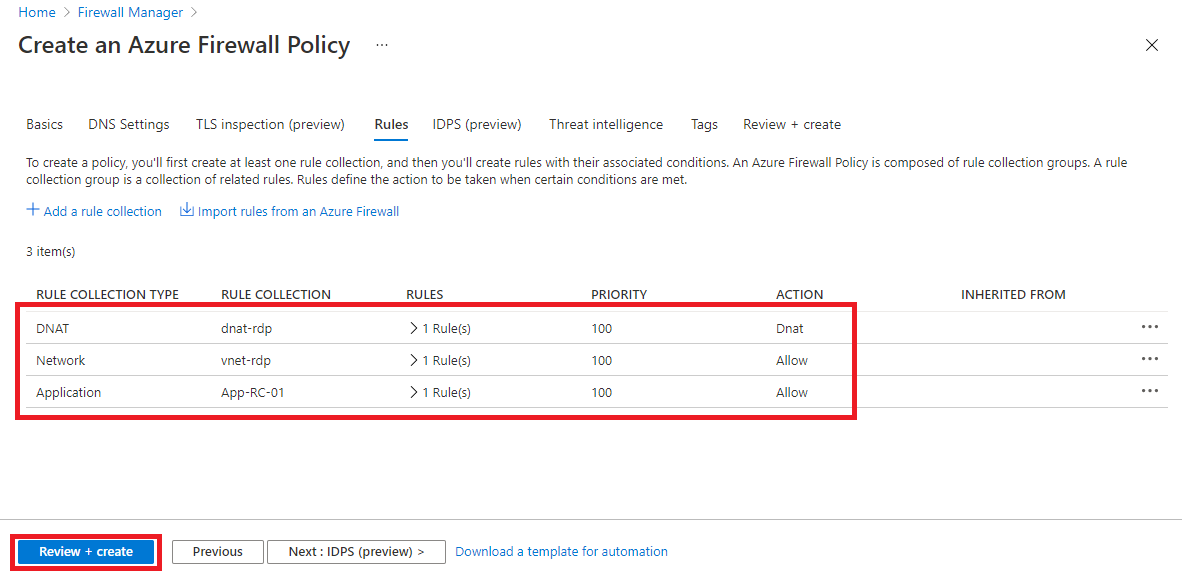Click the 3 item(s) count label
This screenshot has height=574, width=1182.
[51, 252]
